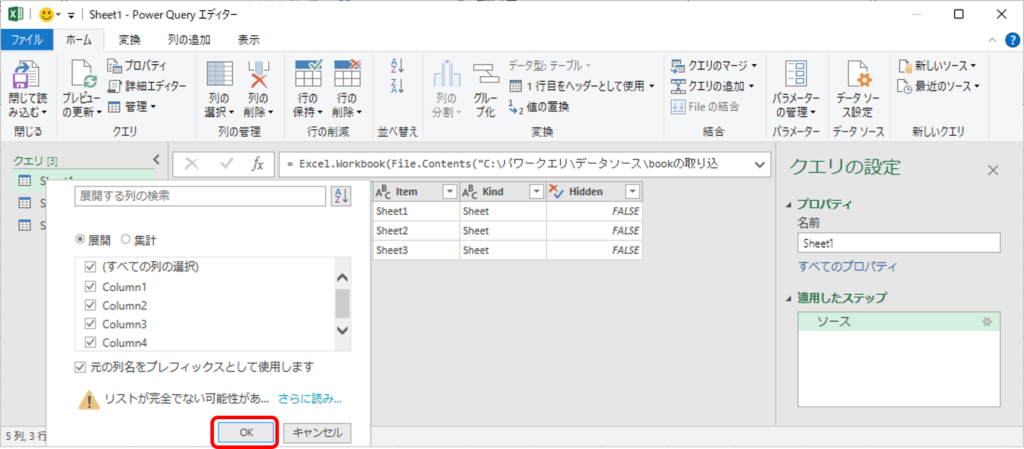Toggle the Column2 checkbox
The width and height of the screenshot is (1024, 449).
(89, 305)
